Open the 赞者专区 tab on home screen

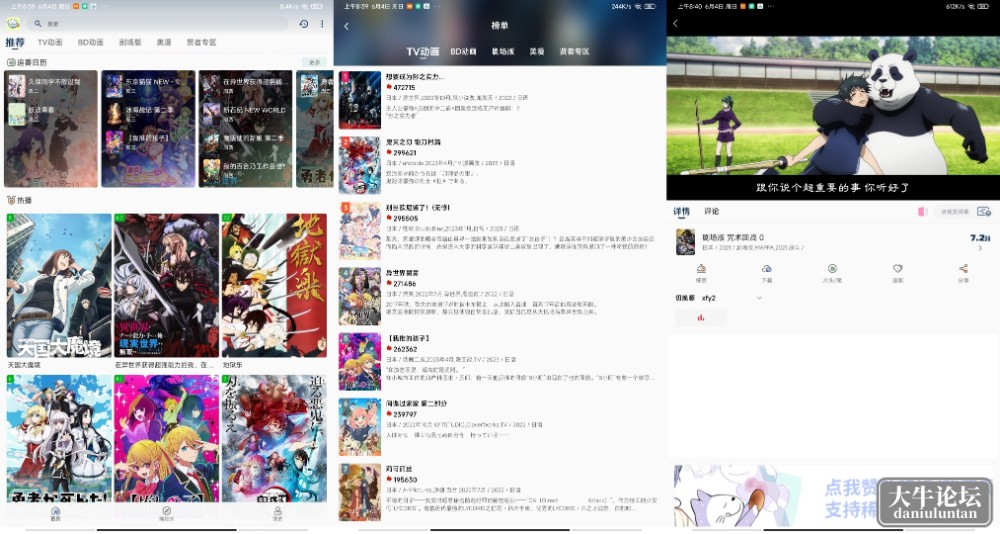[x=202, y=42]
